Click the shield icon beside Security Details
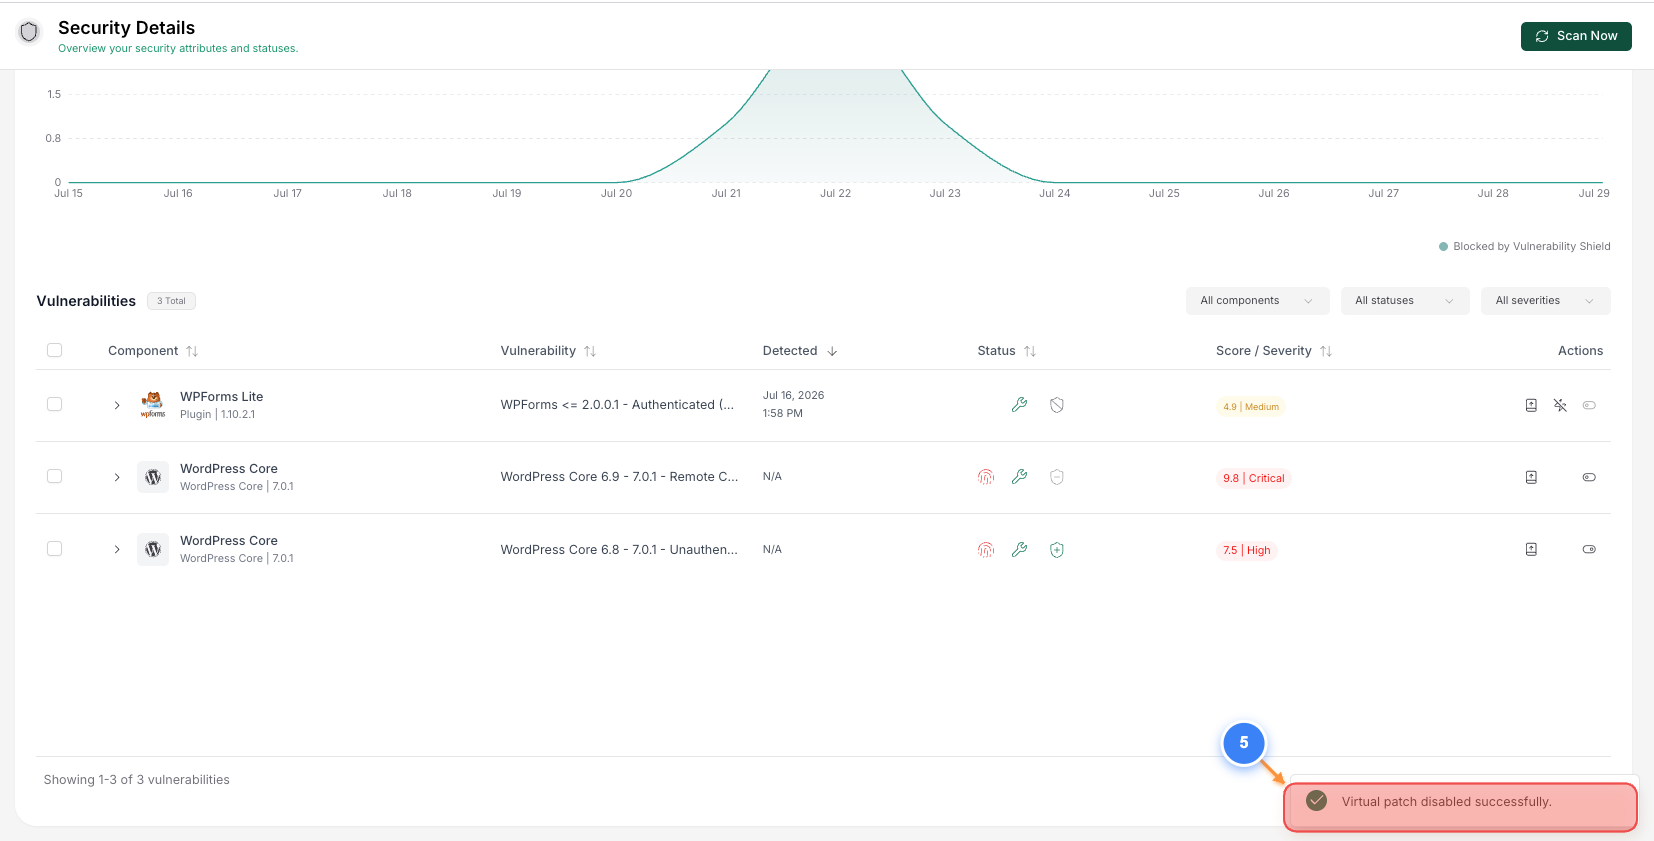Viewport: 1654px width, 841px height. pos(29,32)
